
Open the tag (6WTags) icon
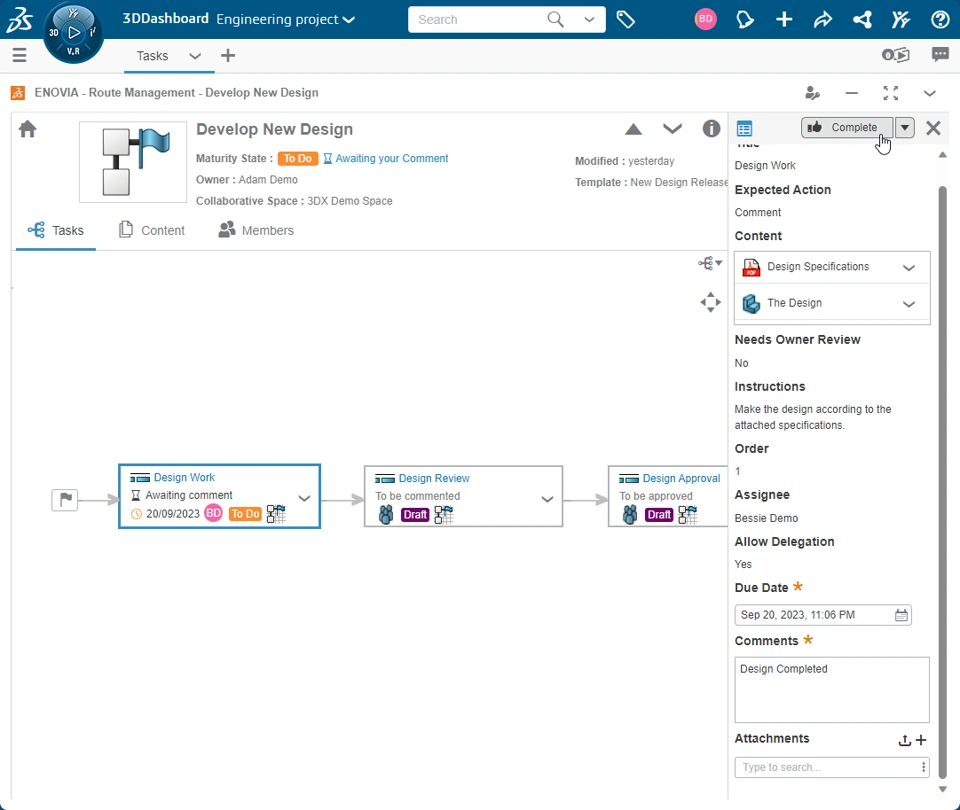coord(625,20)
